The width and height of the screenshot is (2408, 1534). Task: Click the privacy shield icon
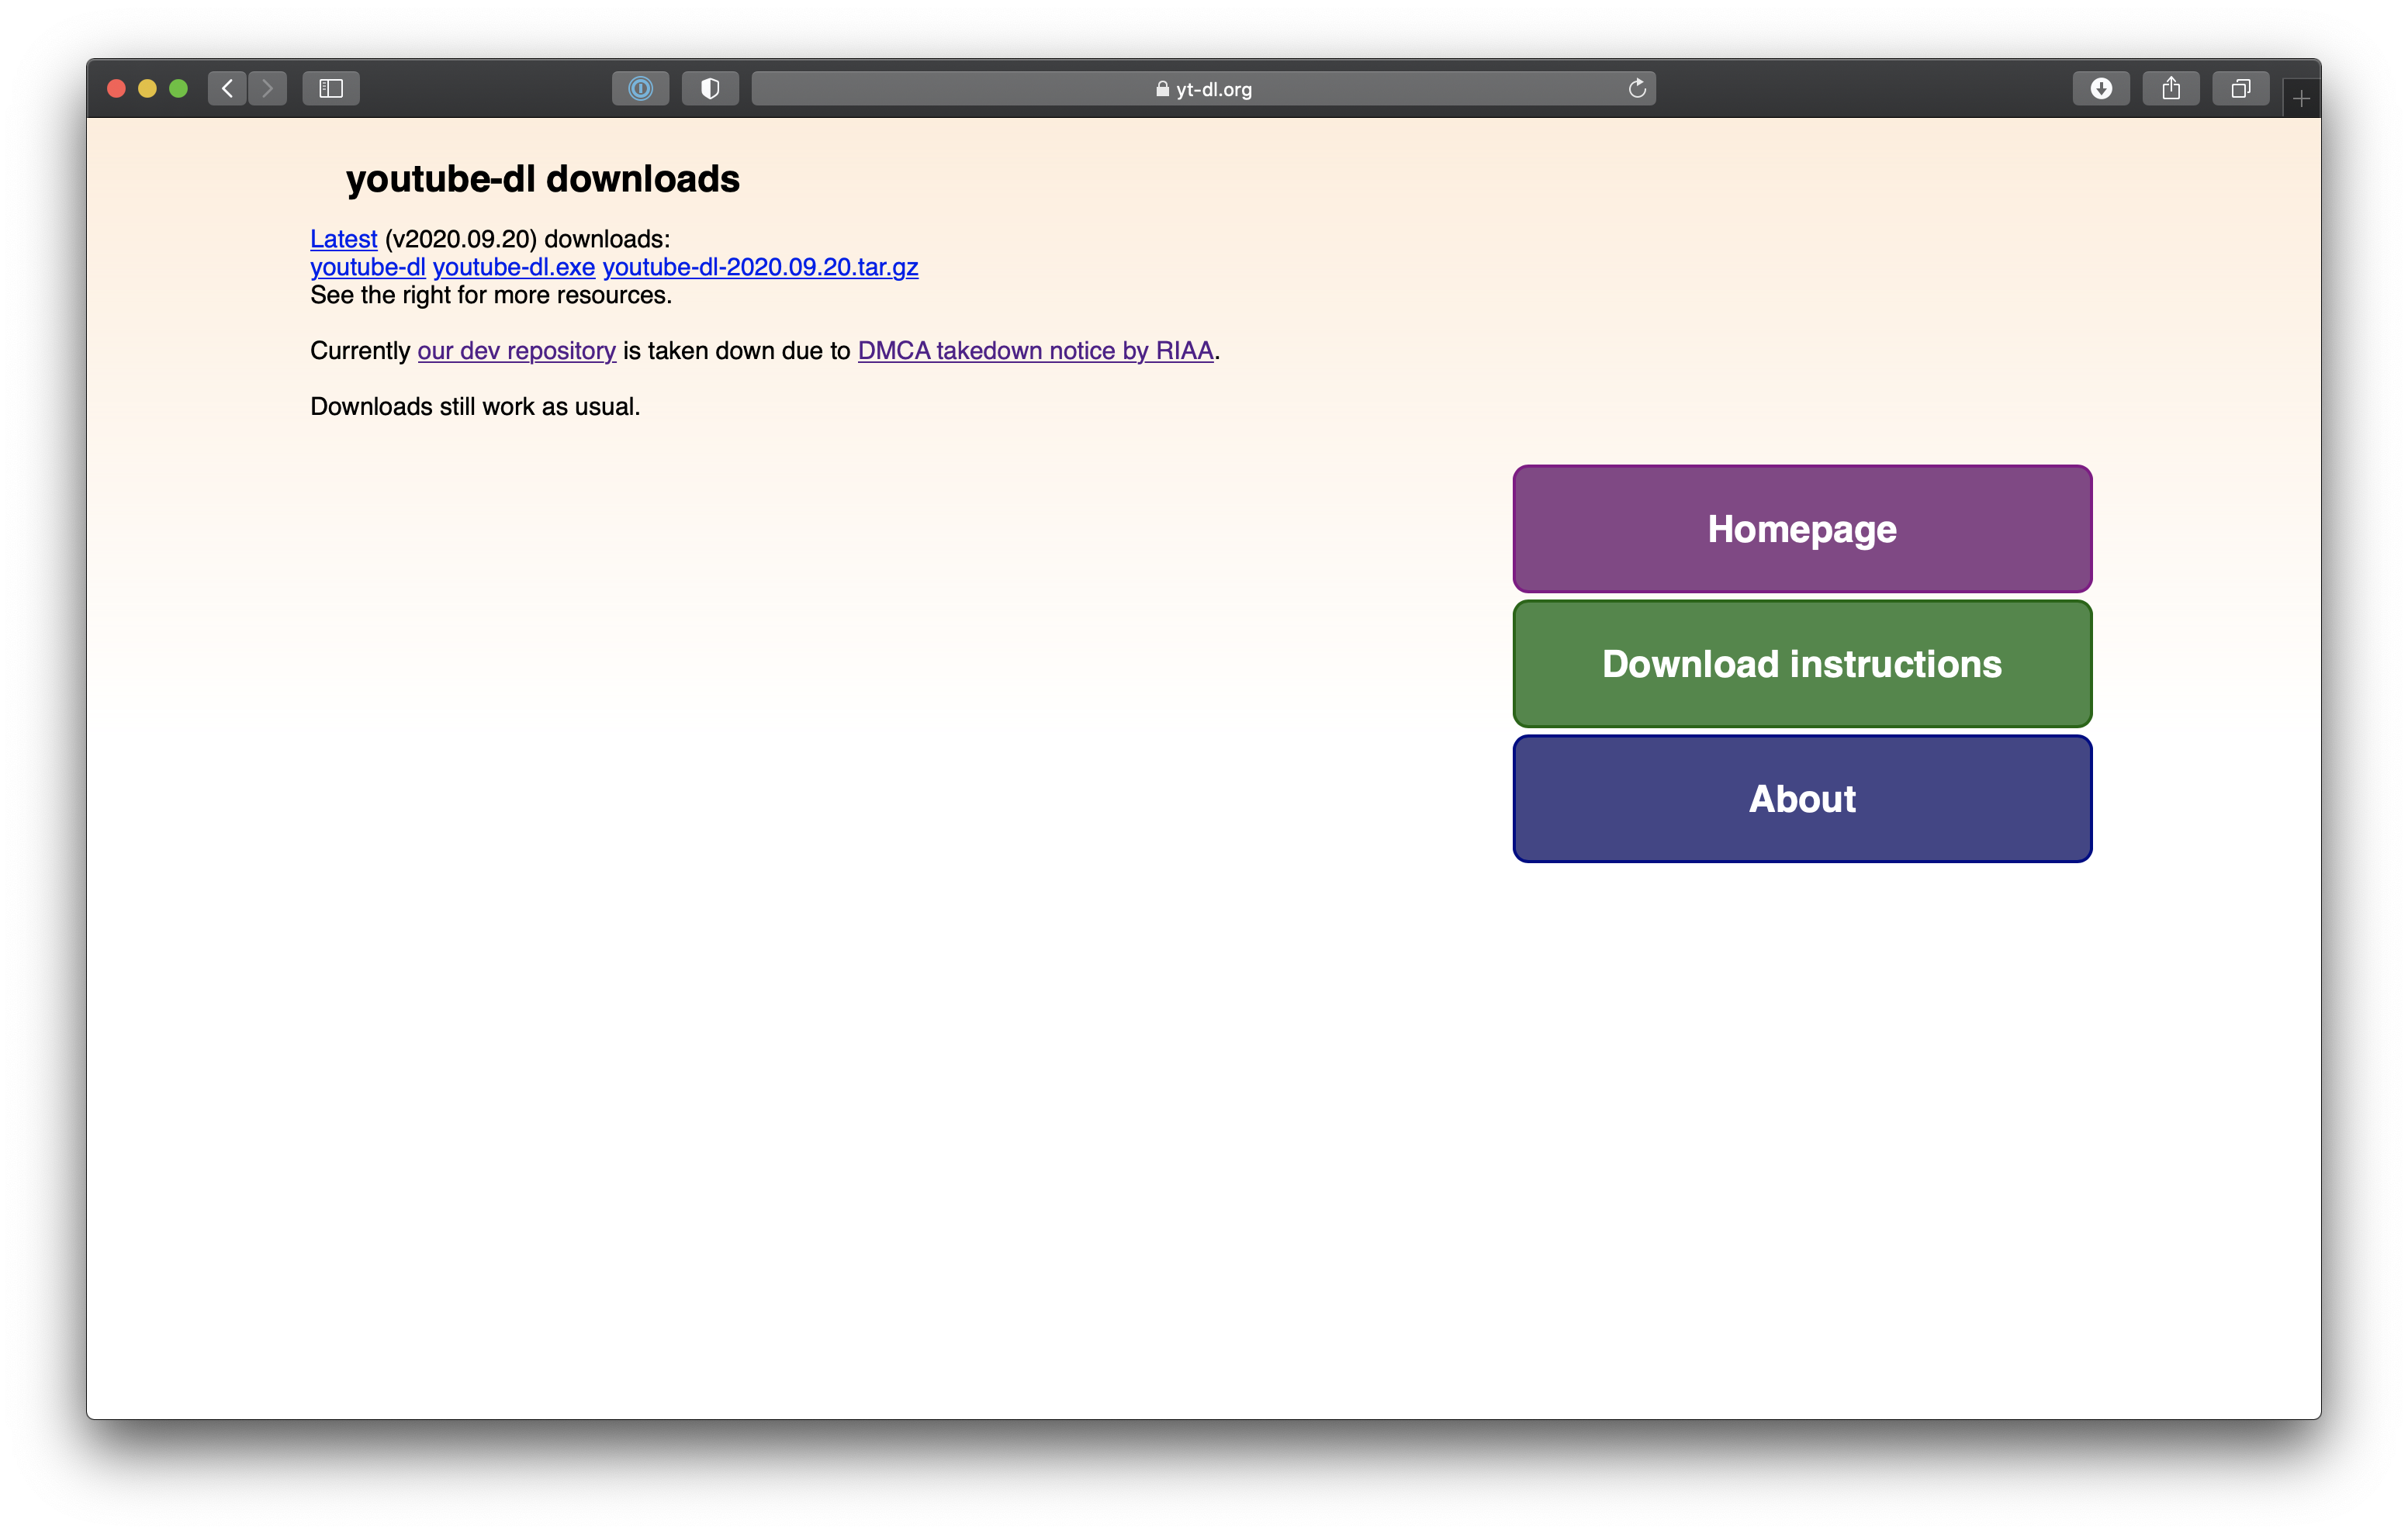[710, 88]
